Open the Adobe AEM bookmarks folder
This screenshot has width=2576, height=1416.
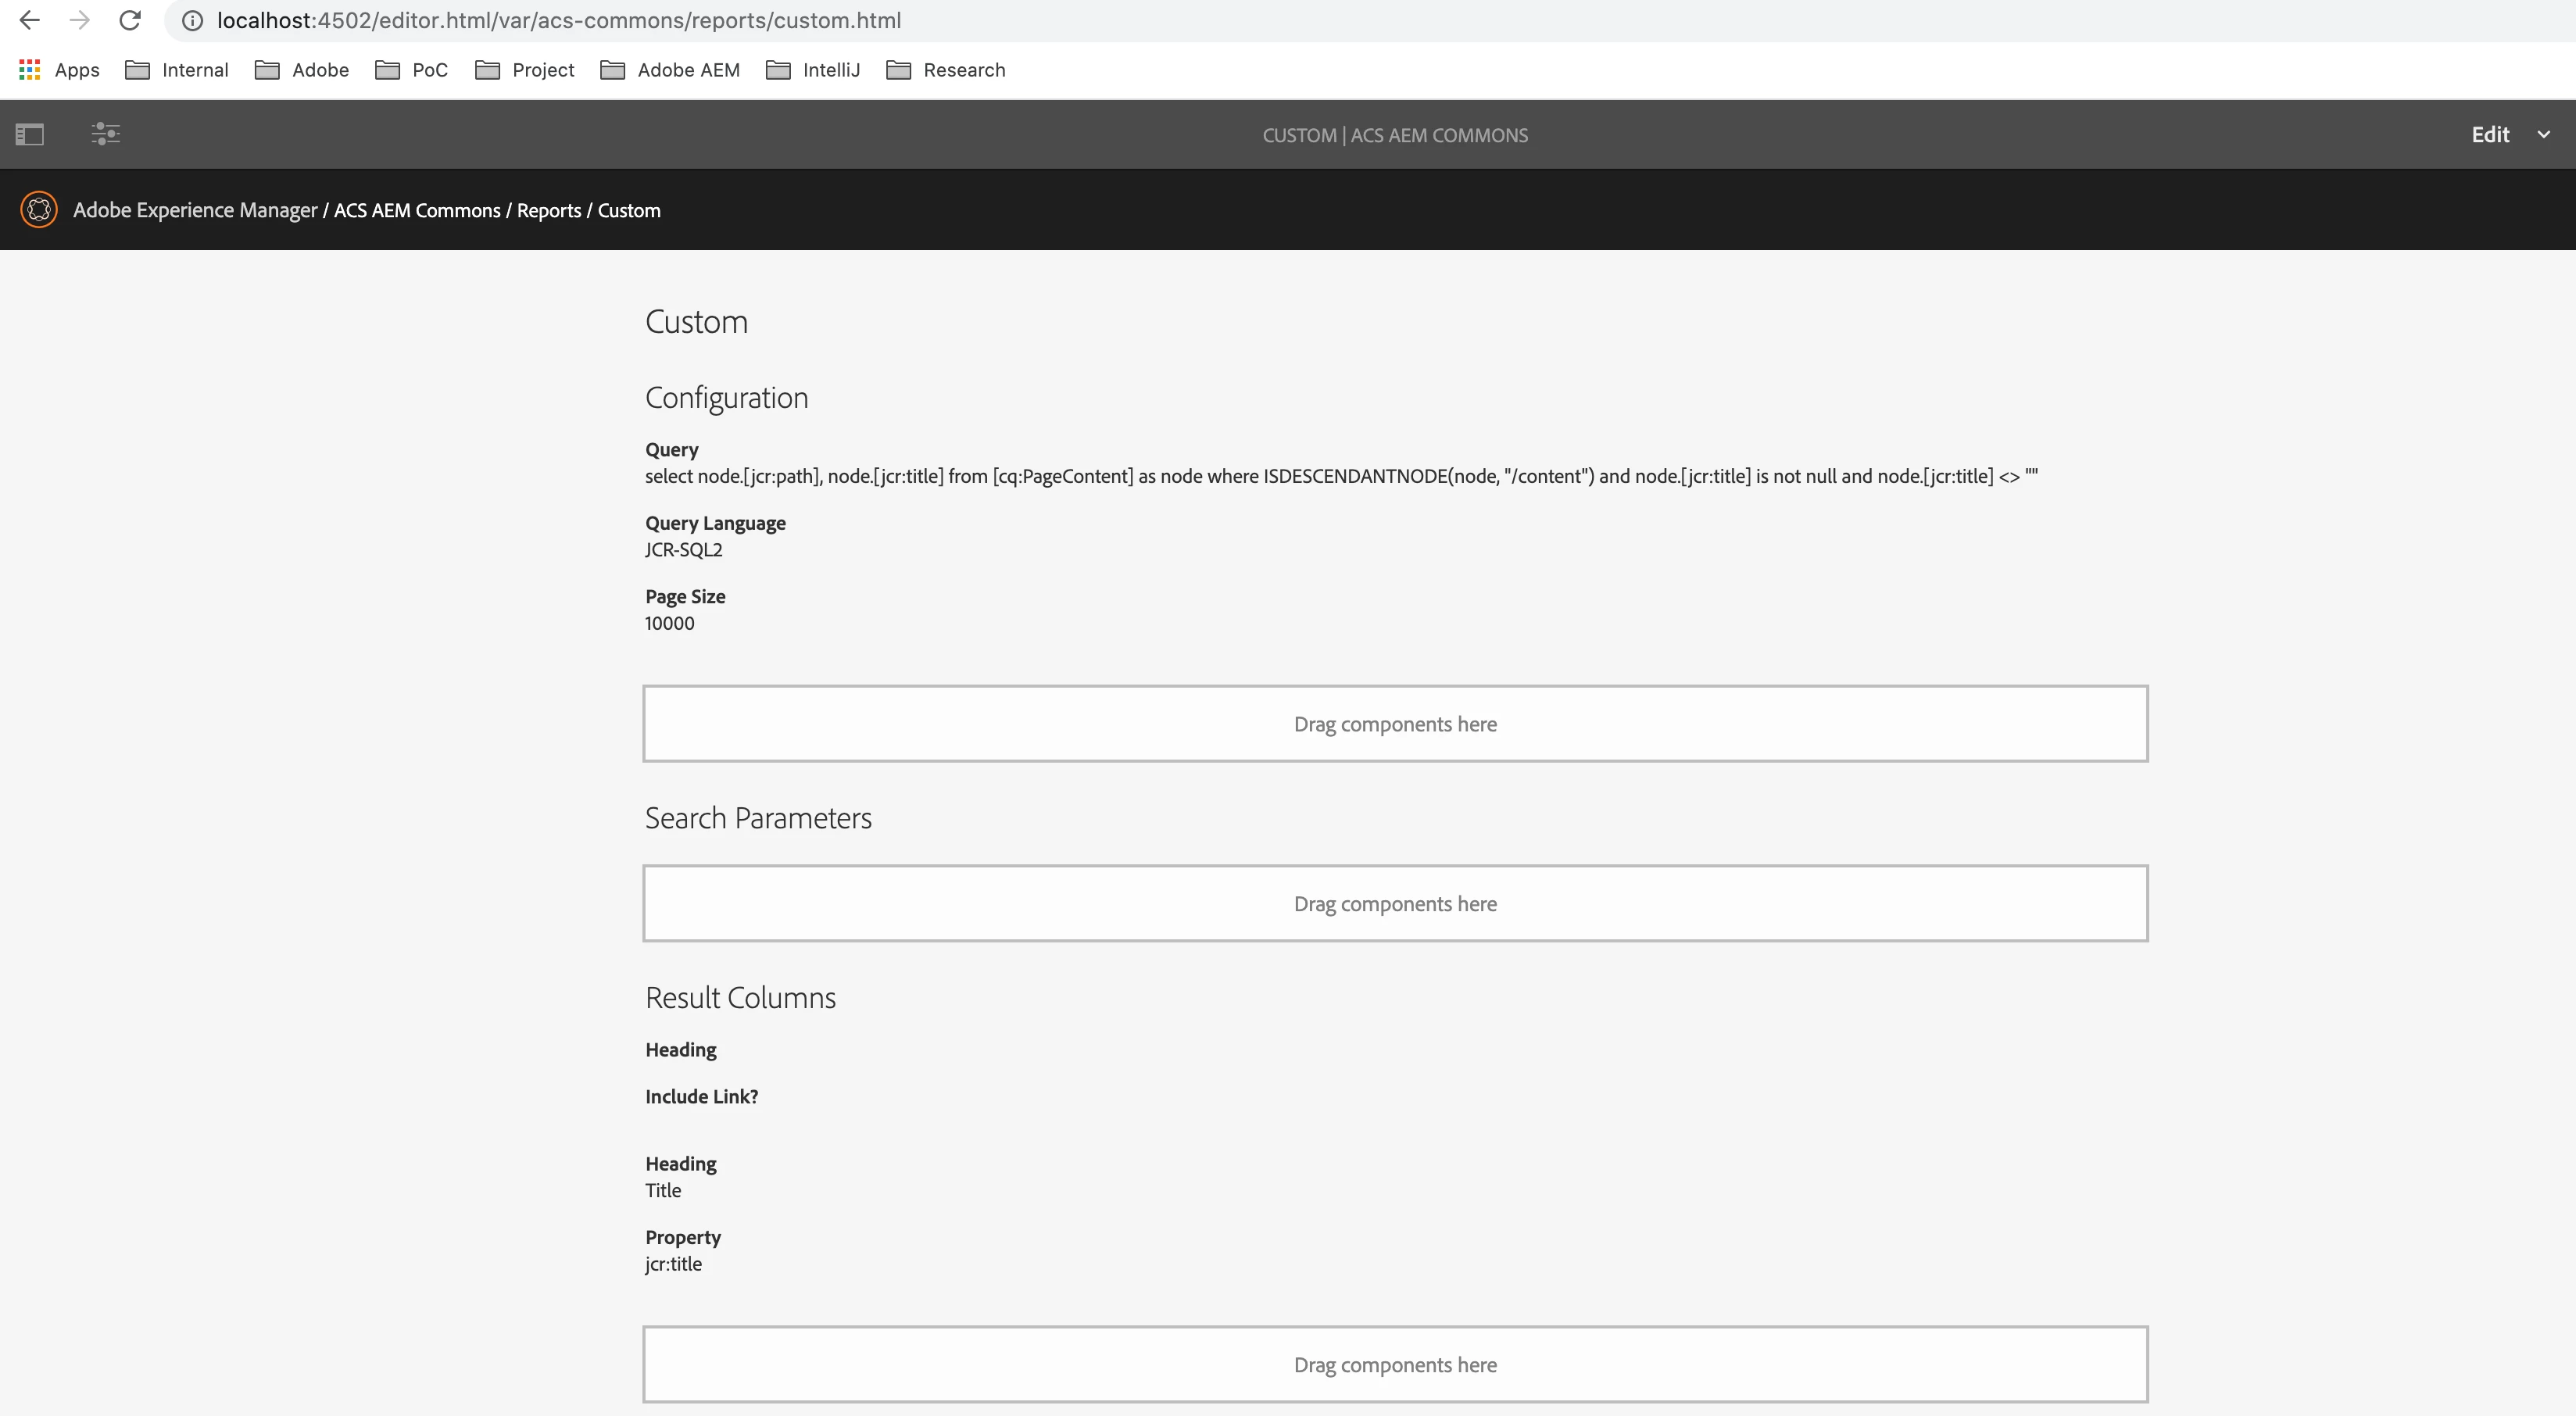[670, 70]
